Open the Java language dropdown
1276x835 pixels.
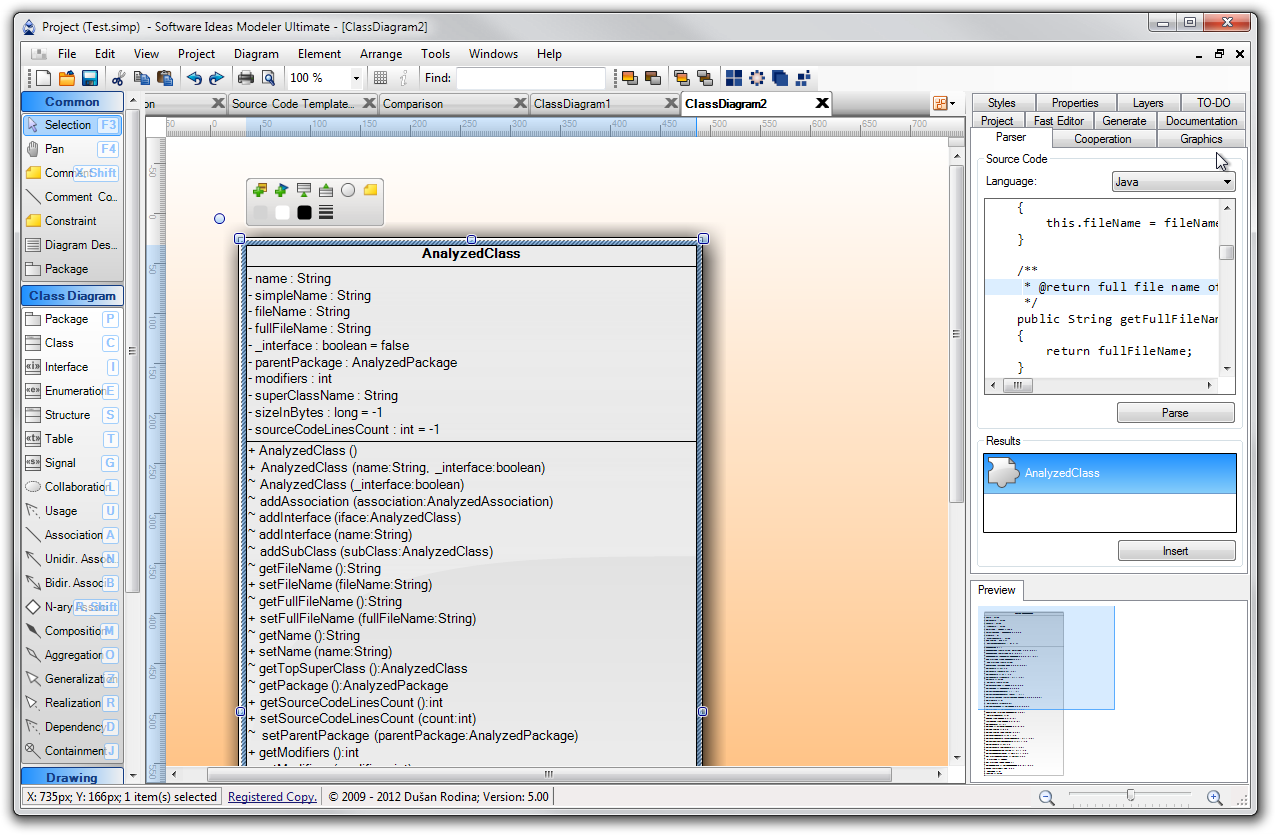pos(1227,182)
